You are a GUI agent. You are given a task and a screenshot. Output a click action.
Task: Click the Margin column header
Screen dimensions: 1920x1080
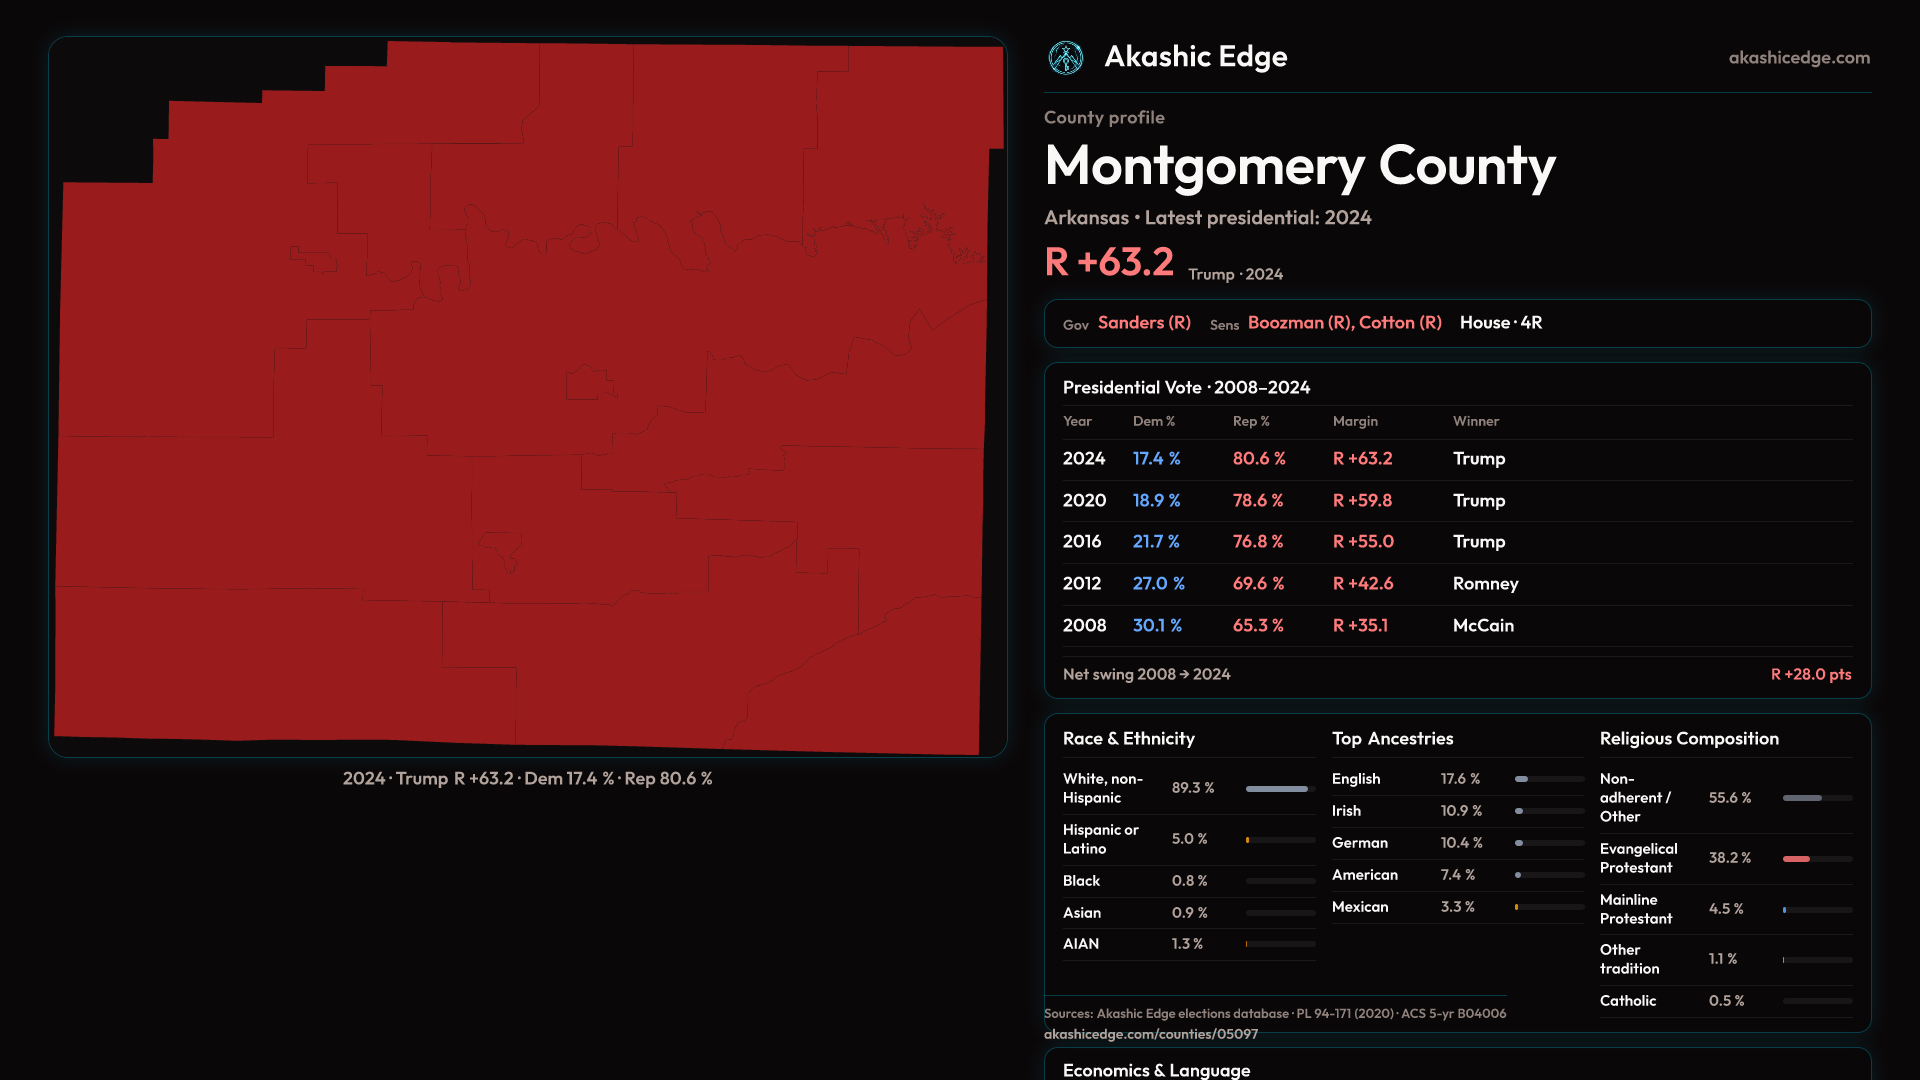coord(1355,422)
